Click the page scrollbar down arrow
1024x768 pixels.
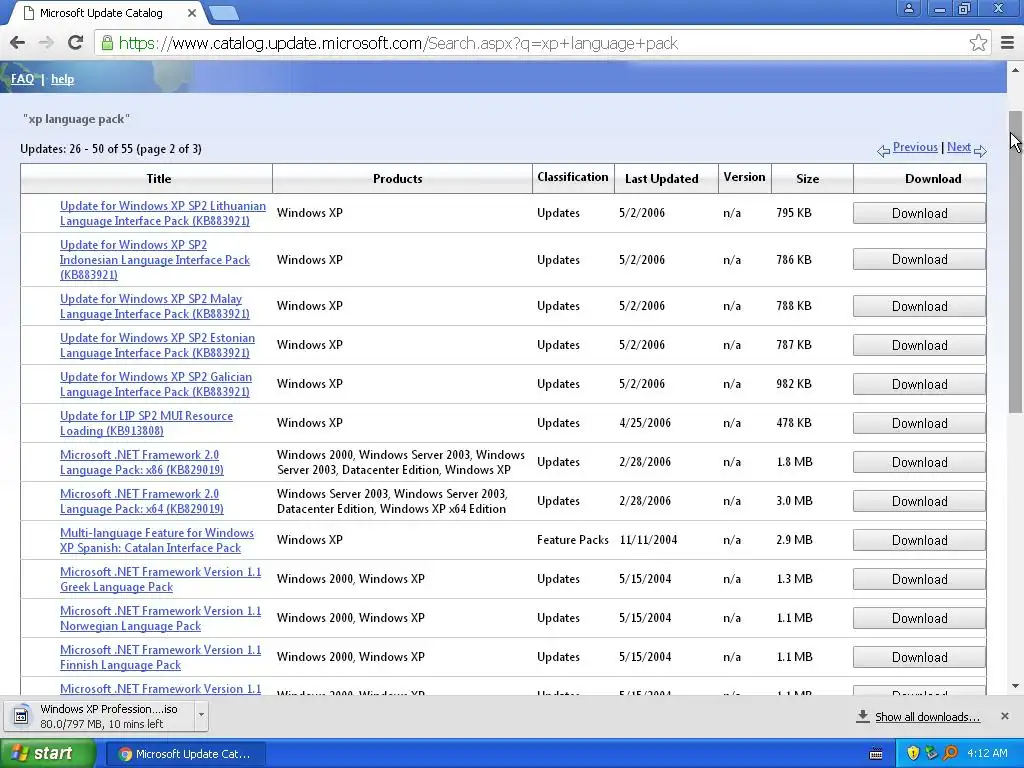(x=1015, y=686)
